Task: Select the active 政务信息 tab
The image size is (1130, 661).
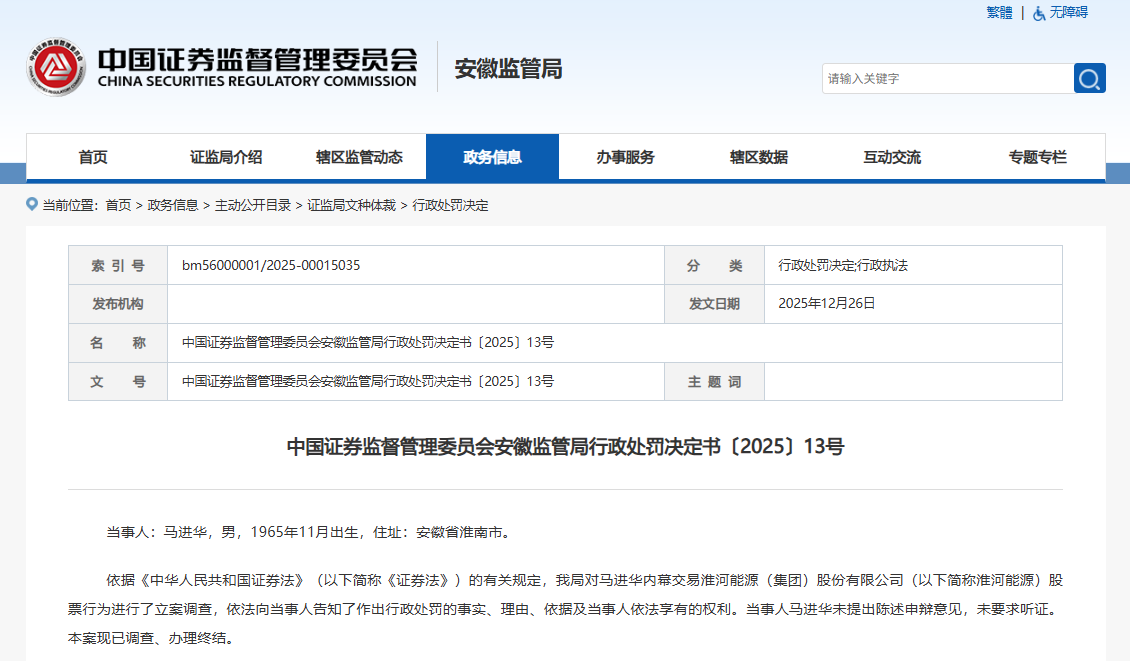Action: pos(494,156)
